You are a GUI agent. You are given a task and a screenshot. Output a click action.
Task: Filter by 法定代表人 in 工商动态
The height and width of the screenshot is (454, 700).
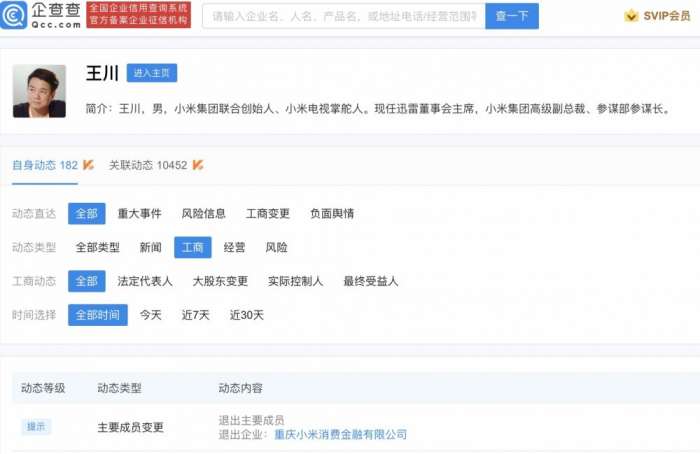145,281
